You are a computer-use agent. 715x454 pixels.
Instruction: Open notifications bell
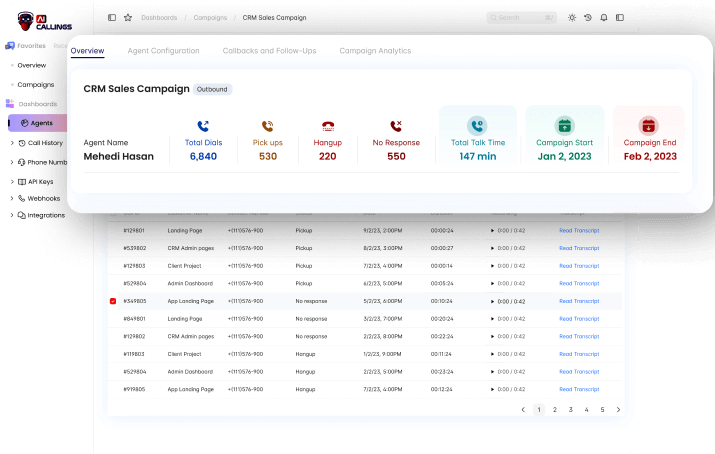[x=604, y=17]
